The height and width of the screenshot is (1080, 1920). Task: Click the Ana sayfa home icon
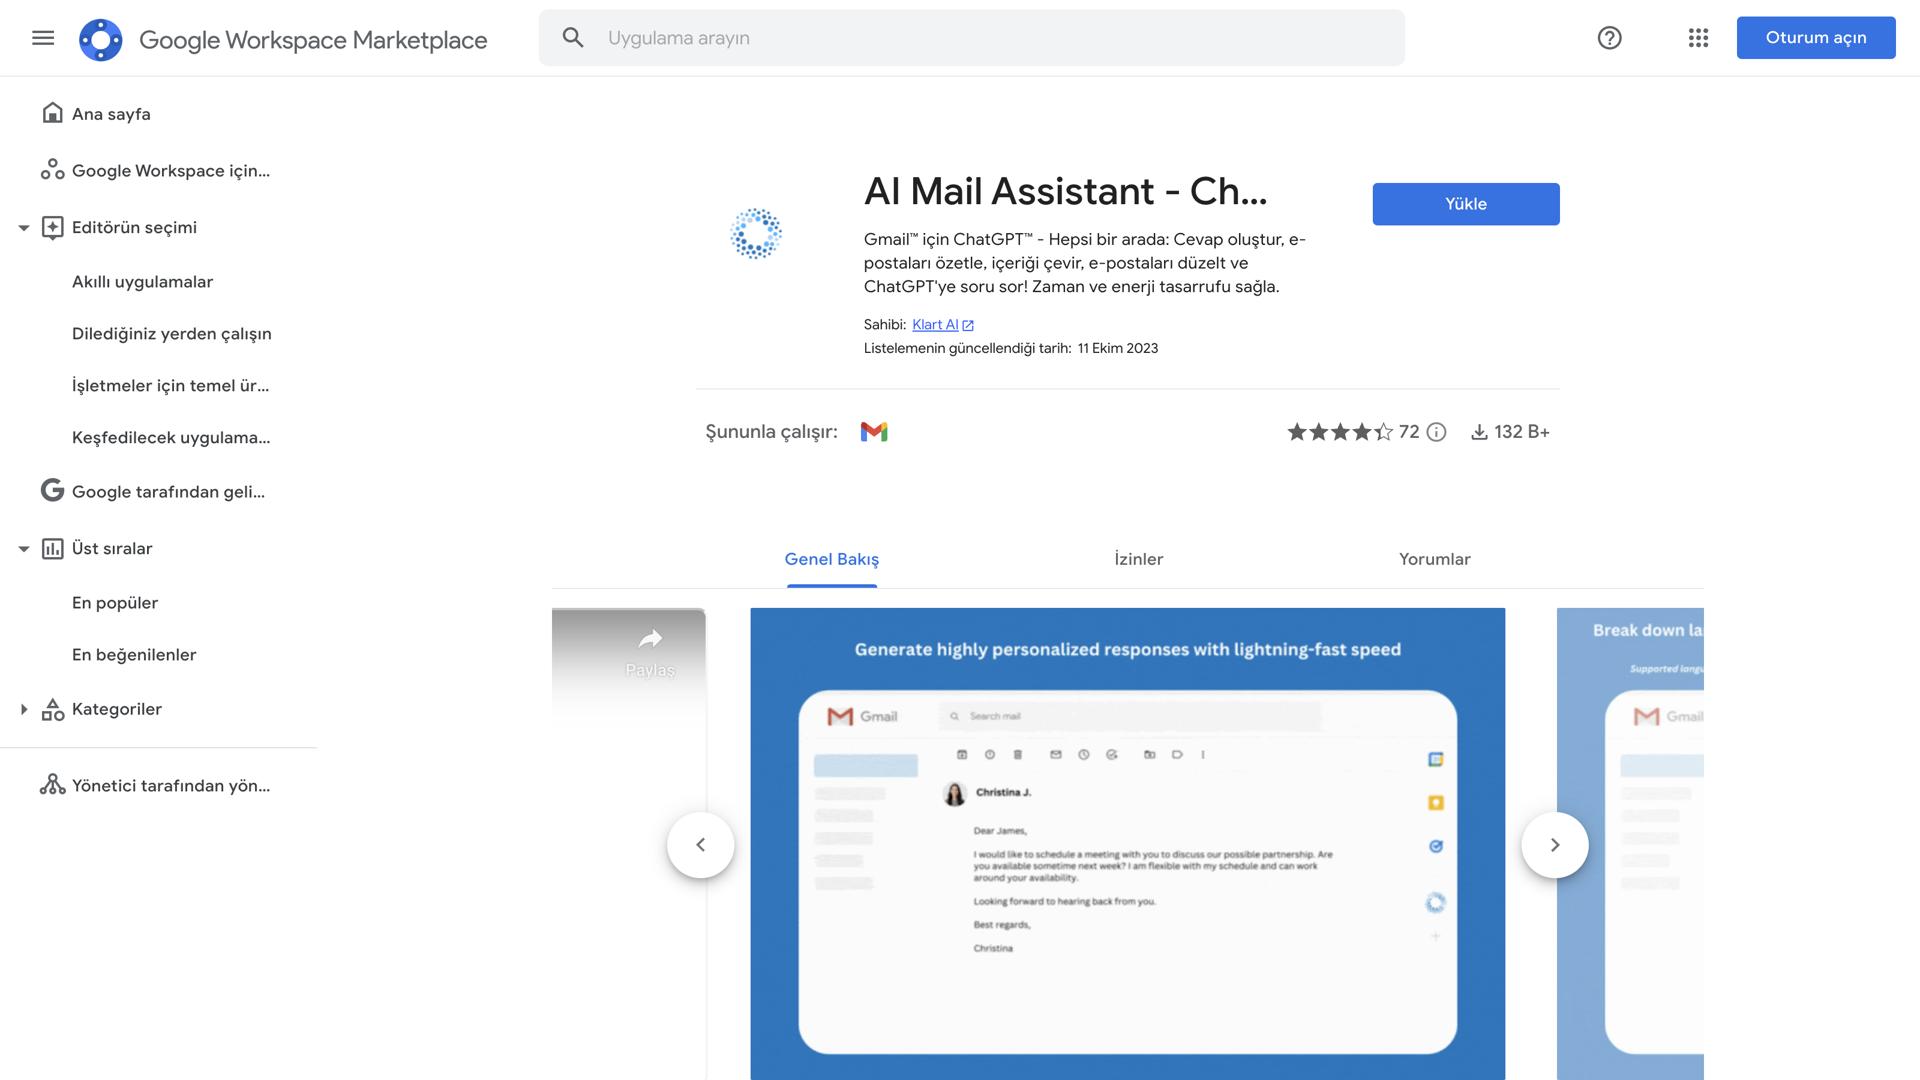(x=52, y=113)
